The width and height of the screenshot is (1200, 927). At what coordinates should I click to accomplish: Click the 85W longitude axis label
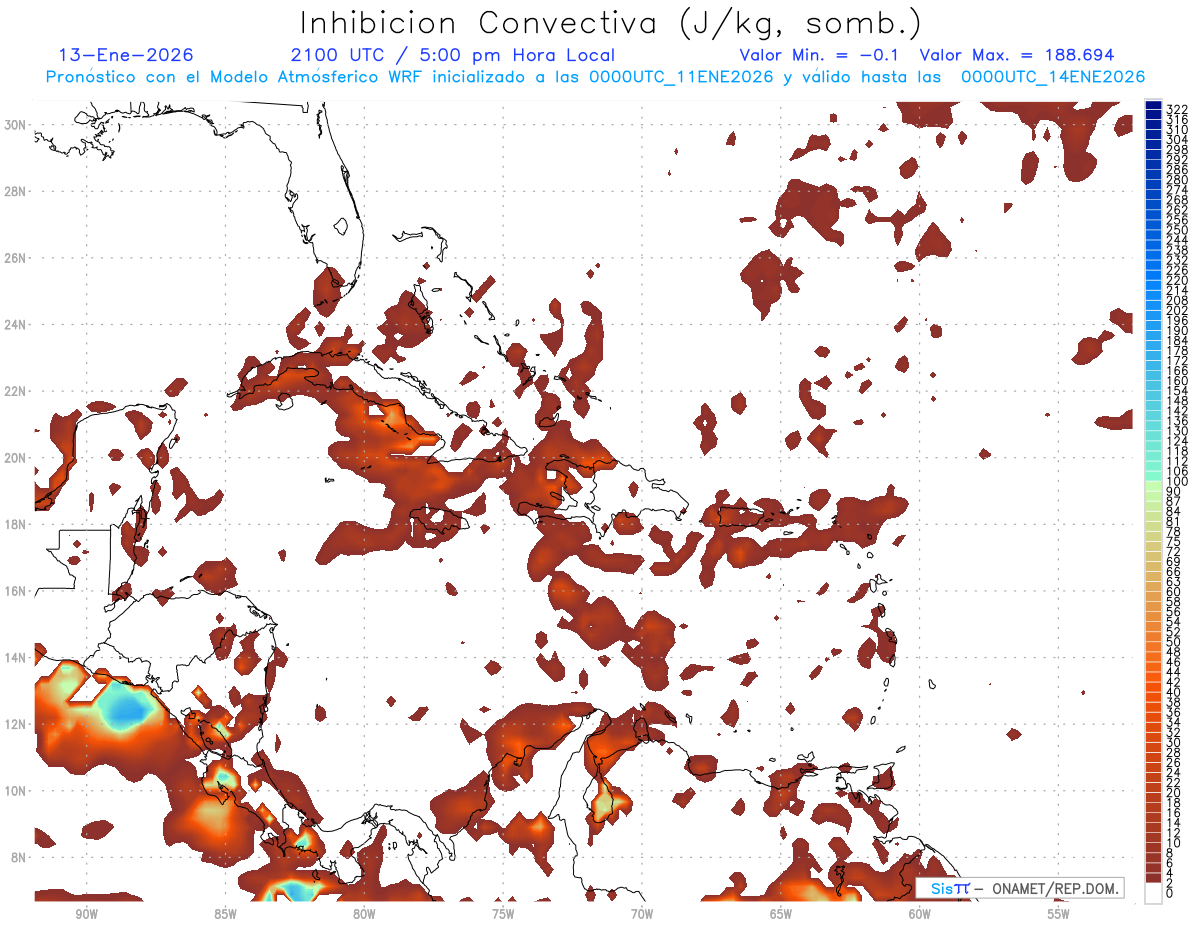[225, 914]
